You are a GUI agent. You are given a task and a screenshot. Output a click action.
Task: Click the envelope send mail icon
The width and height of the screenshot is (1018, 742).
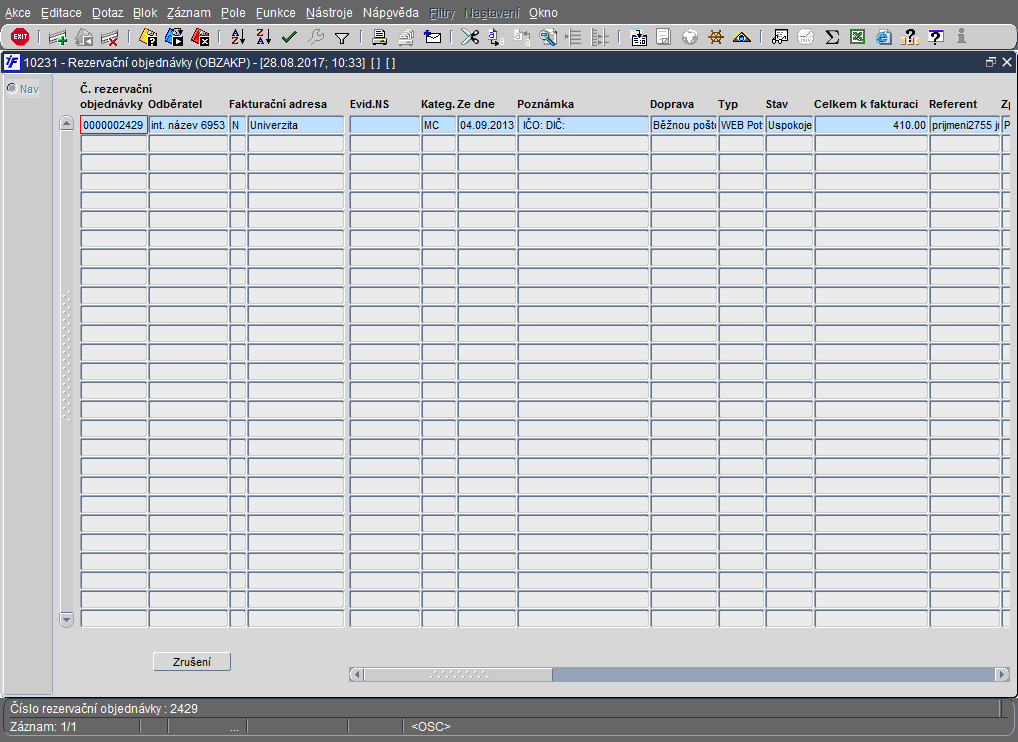point(432,38)
